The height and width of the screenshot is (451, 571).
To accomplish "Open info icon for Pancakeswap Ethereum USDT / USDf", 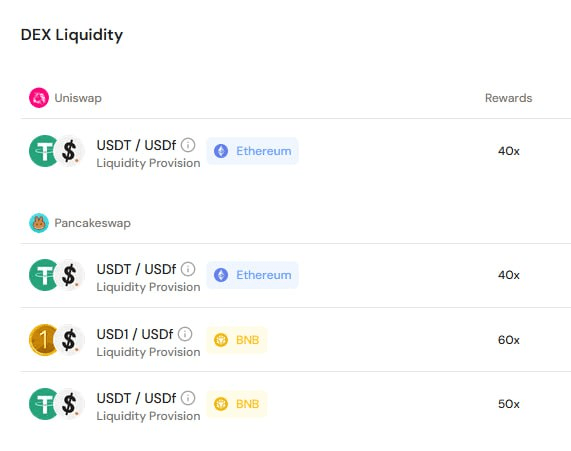I will [188, 269].
